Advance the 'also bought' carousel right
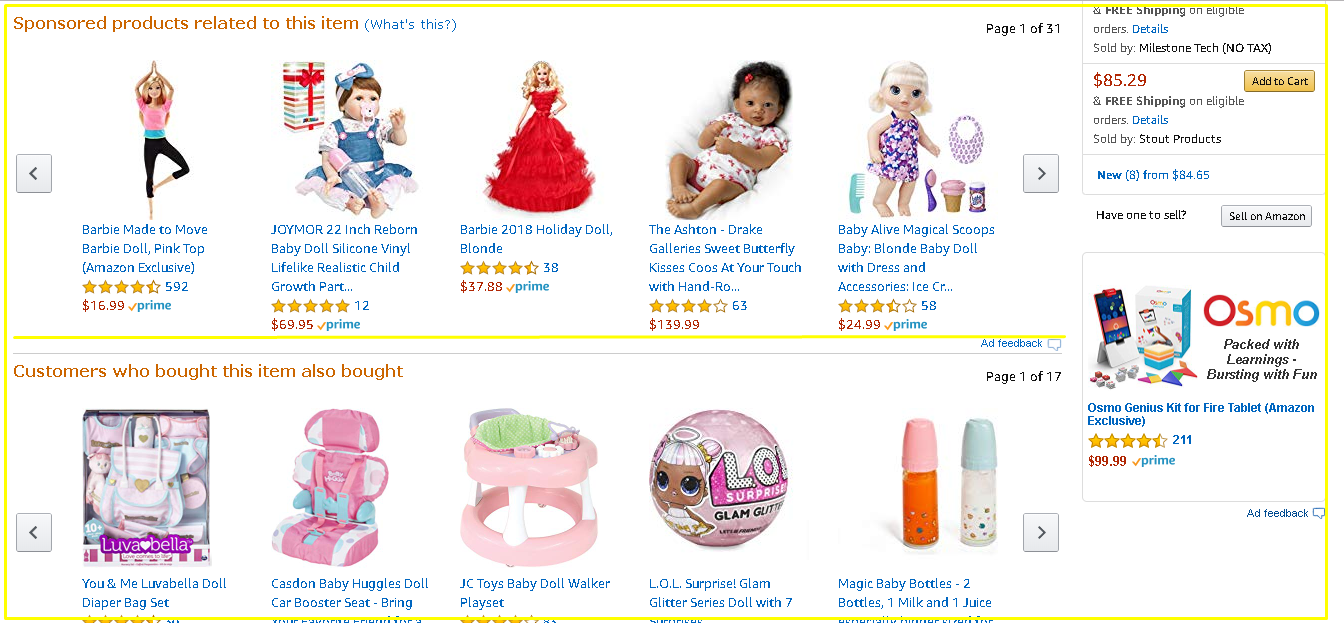The width and height of the screenshot is (1344, 623). click(1041, 532)
